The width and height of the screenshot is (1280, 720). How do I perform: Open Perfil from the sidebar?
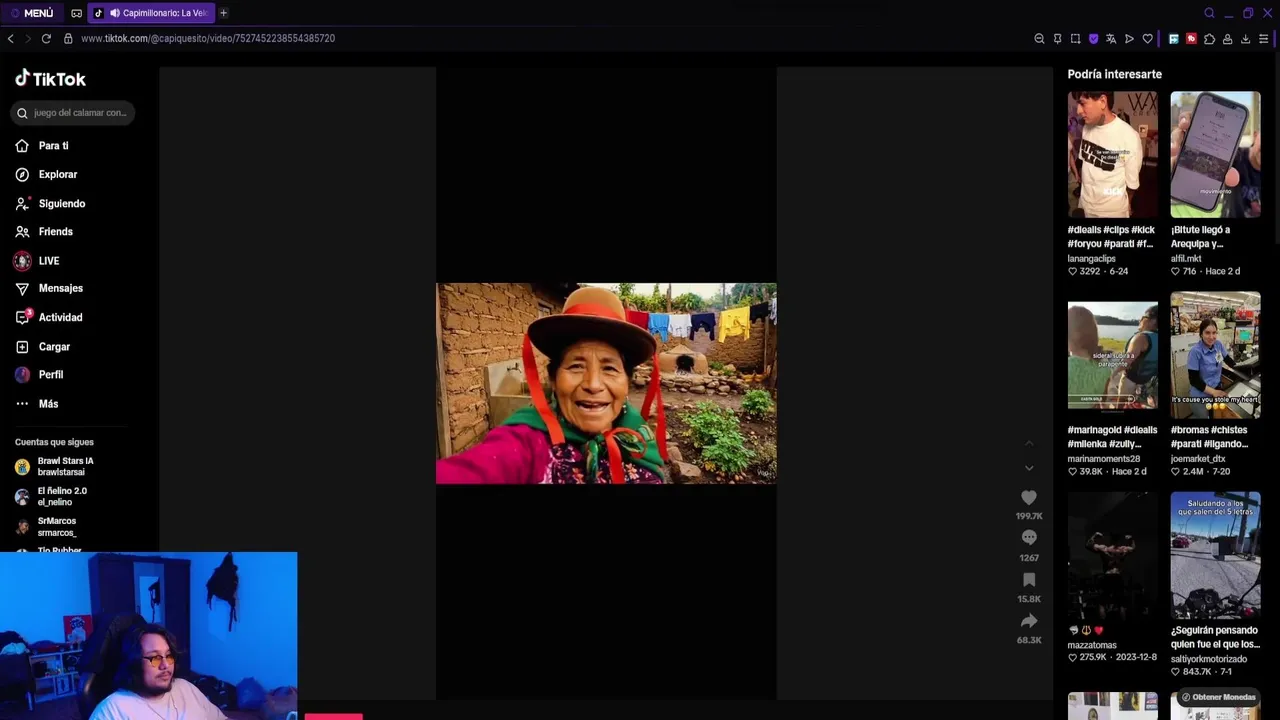40,375
